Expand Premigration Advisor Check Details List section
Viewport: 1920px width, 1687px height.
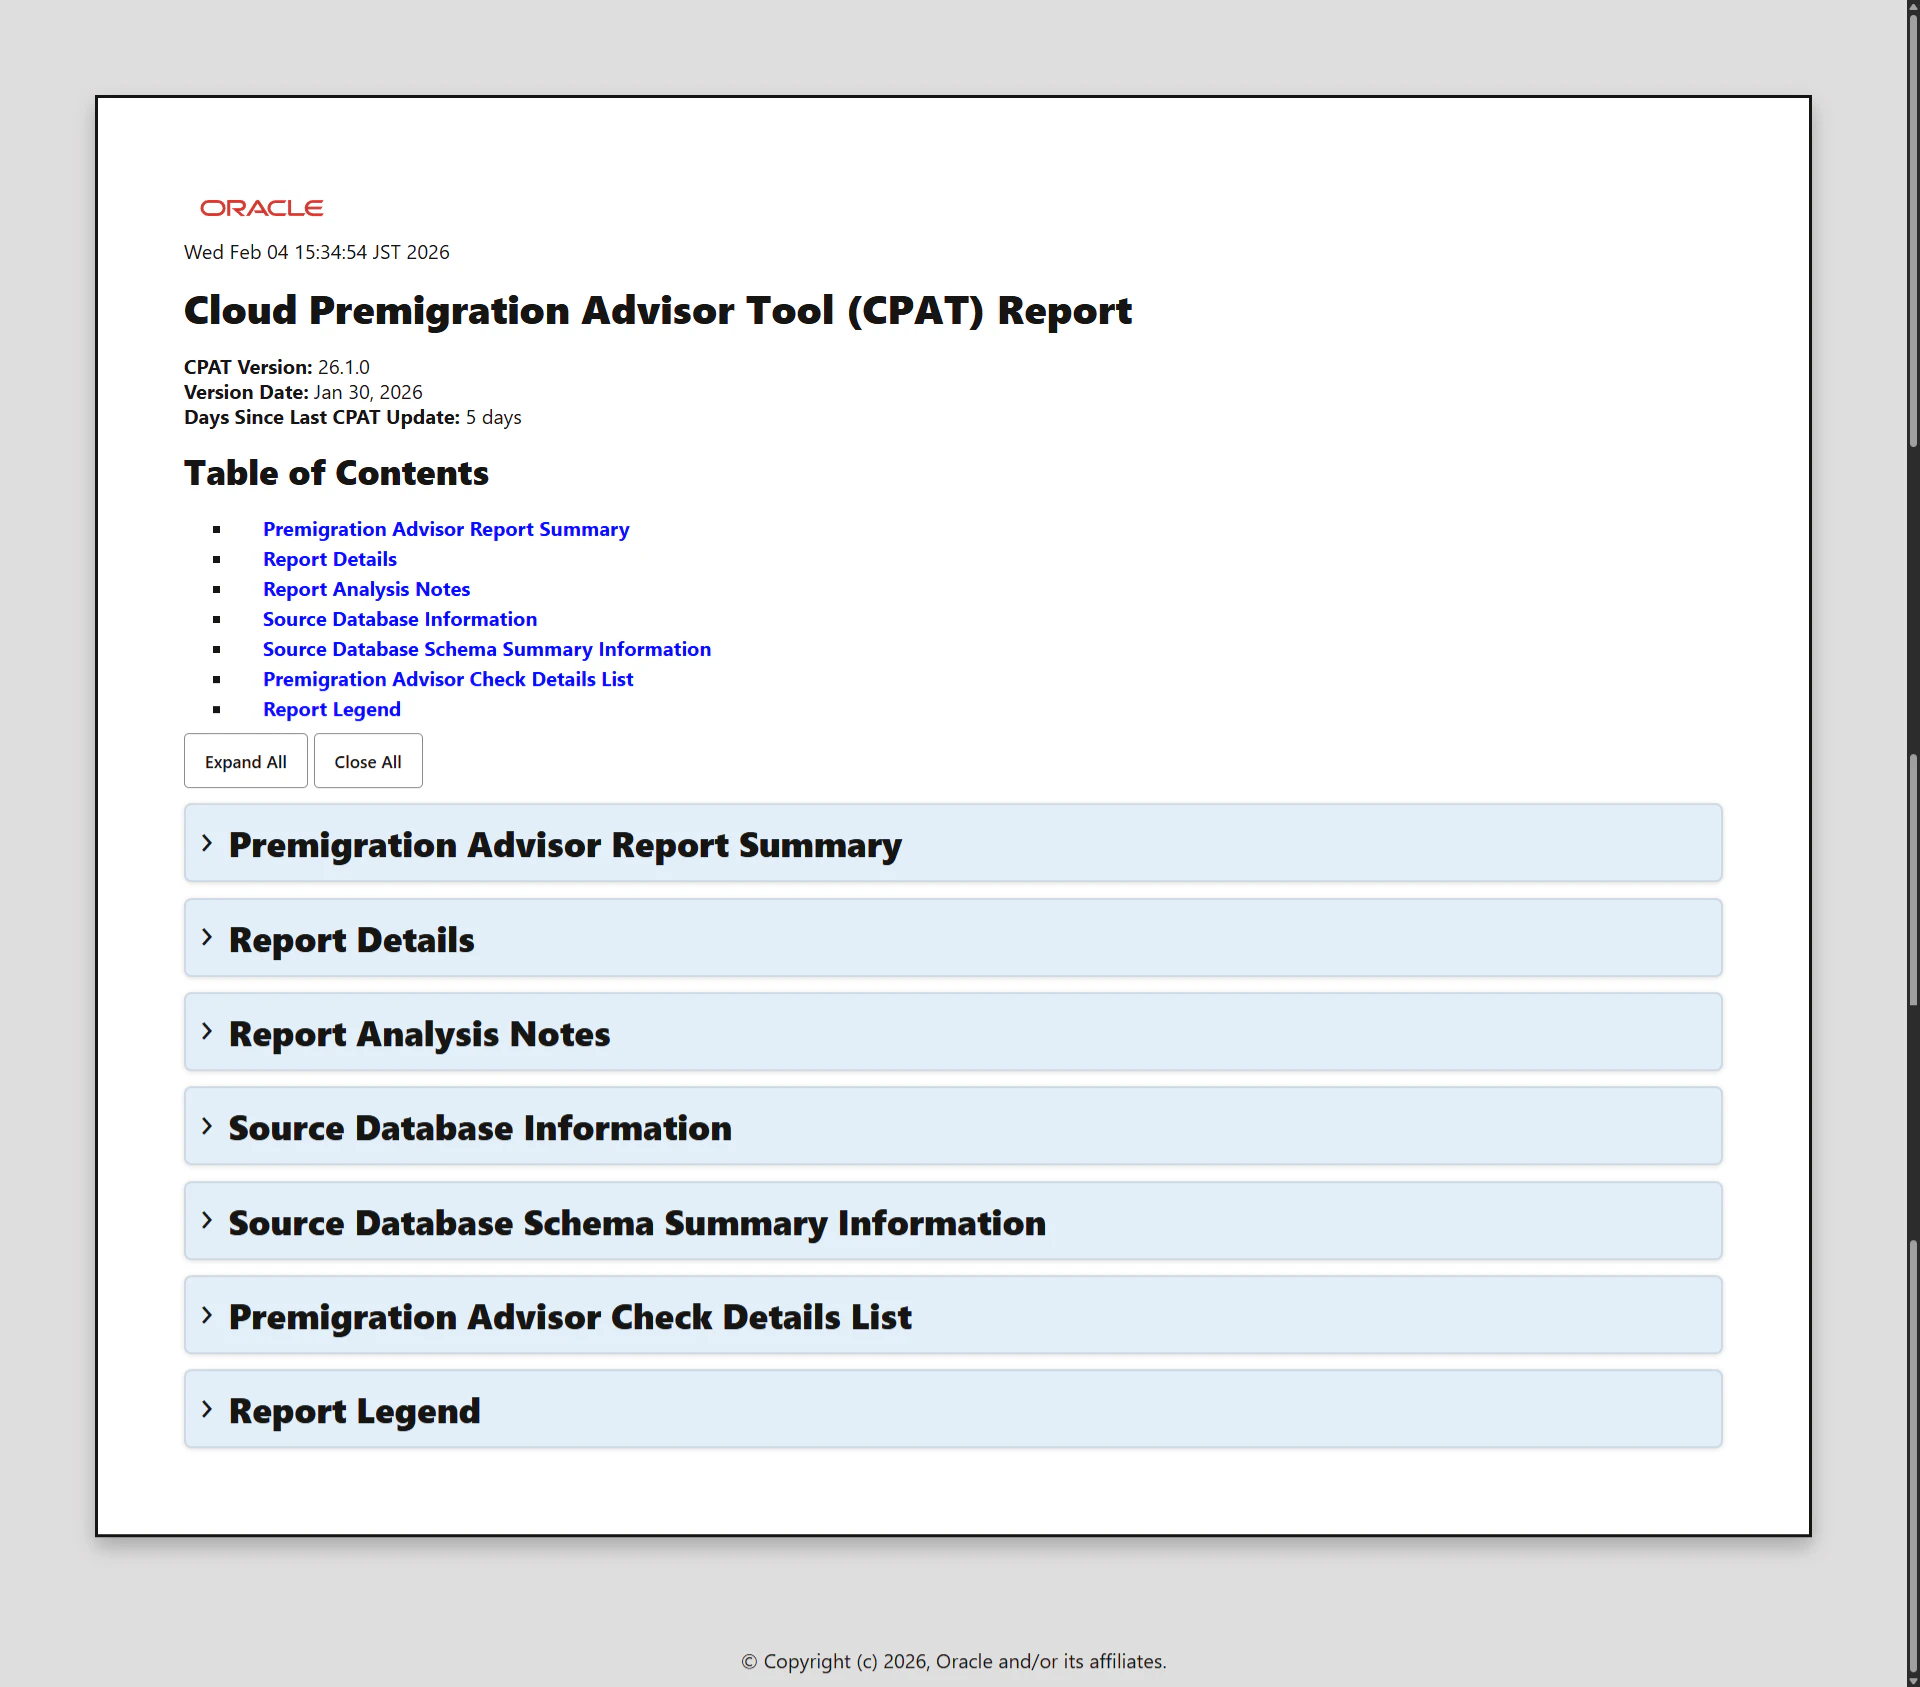(x=953, y=1315)
